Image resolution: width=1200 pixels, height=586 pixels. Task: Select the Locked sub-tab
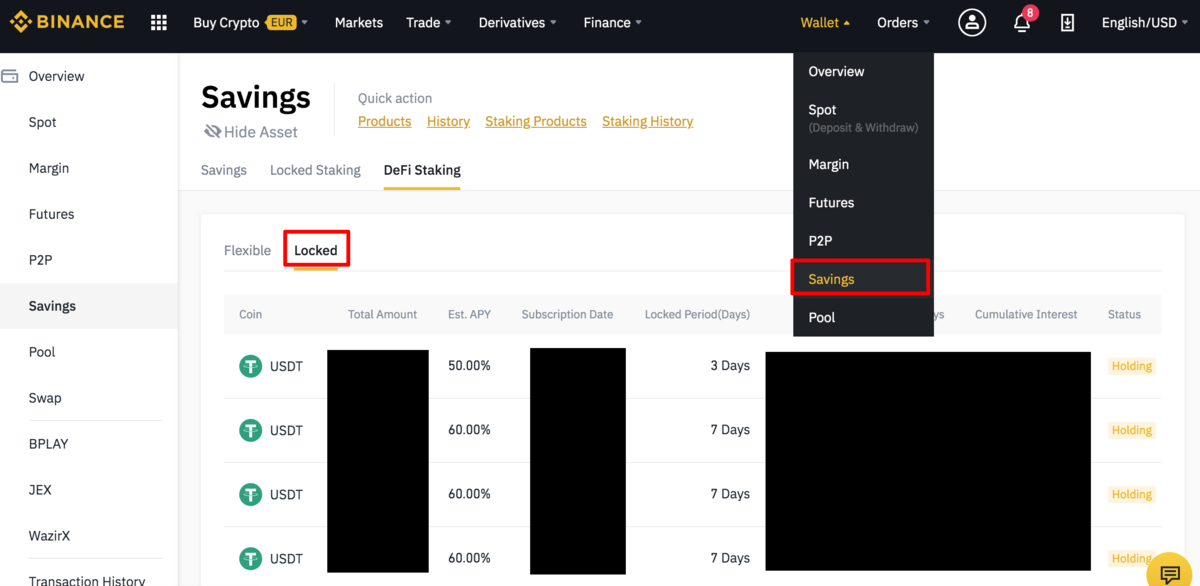316,250
